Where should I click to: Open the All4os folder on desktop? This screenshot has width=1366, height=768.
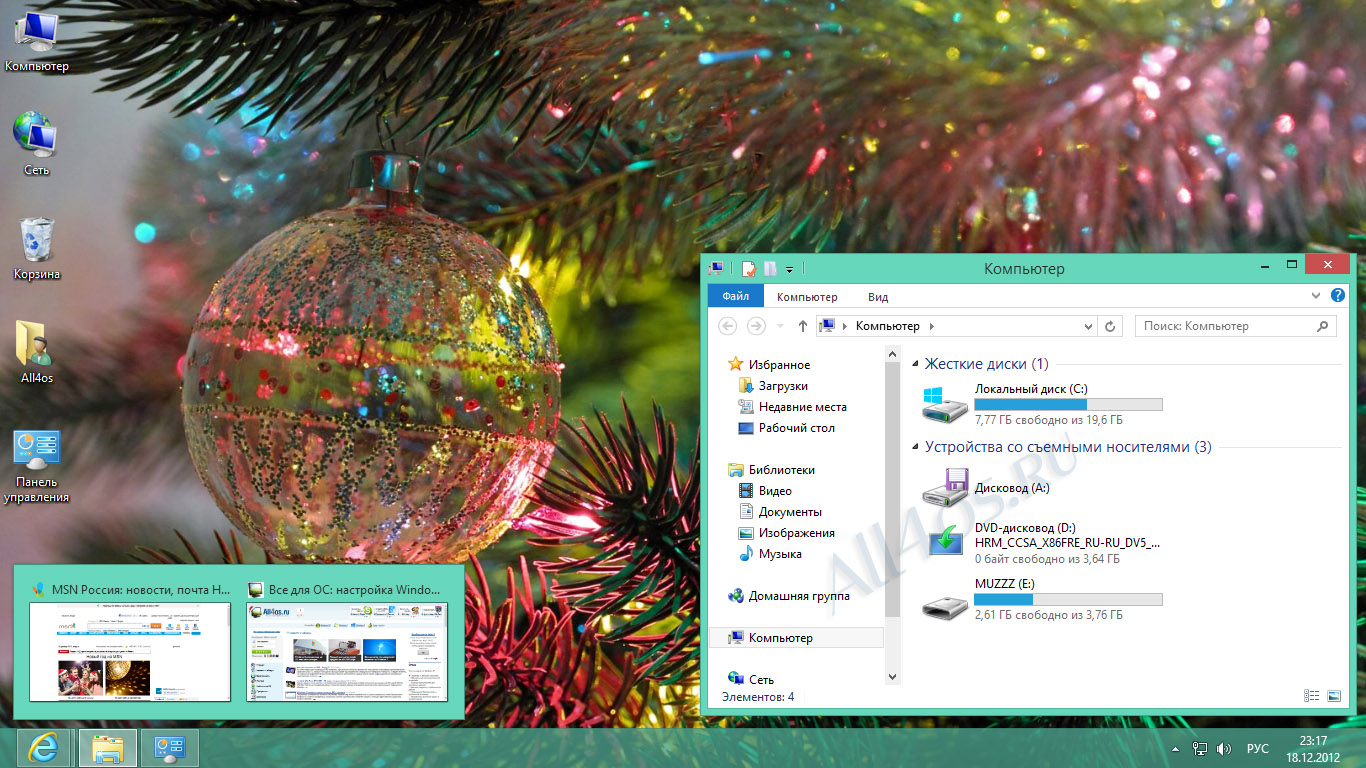[x=36, y=353]
